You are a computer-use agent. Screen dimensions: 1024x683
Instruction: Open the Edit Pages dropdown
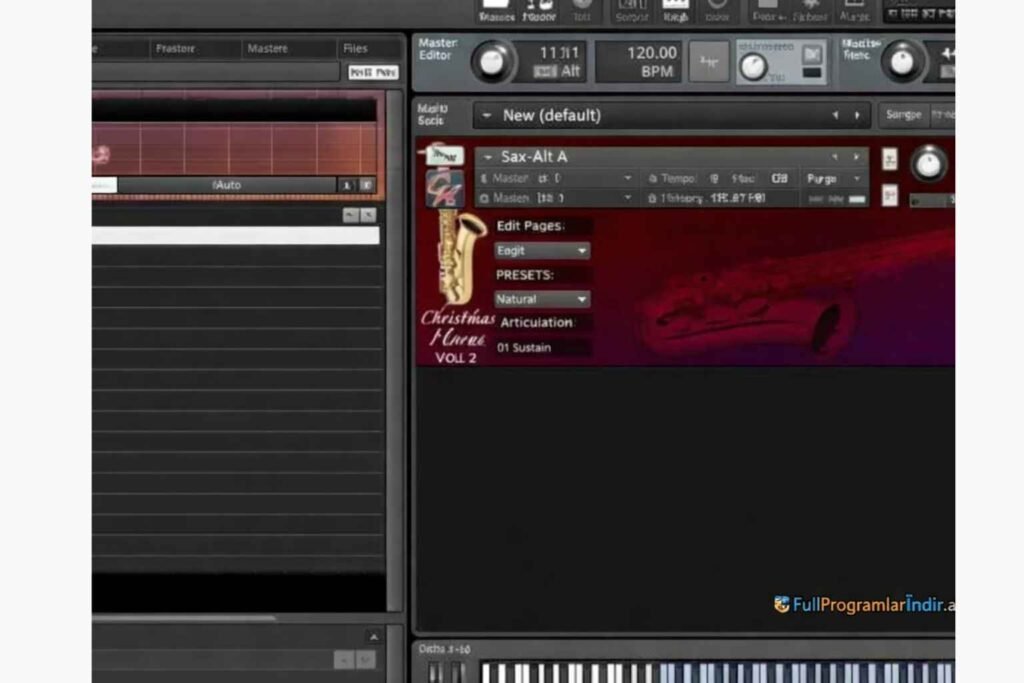(542, 251)
